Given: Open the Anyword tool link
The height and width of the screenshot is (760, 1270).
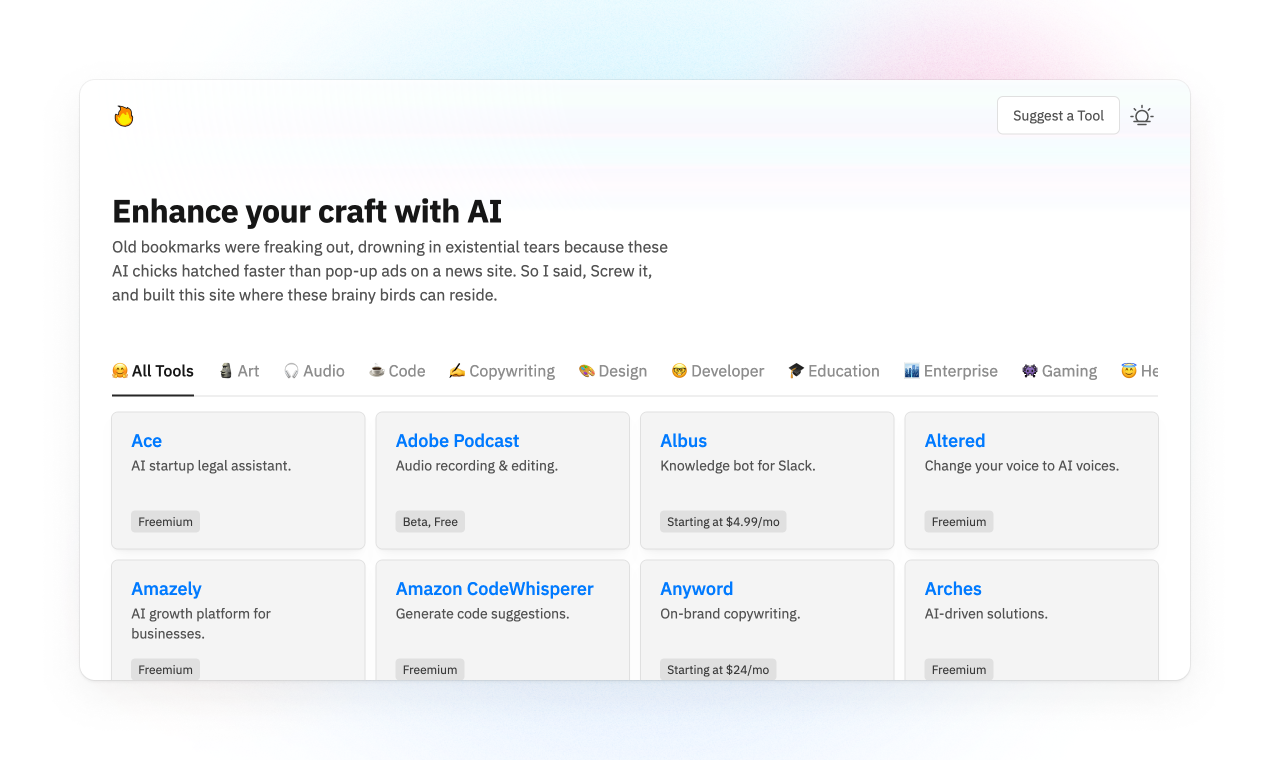Looking at the screenshot, I should point(696,589).
